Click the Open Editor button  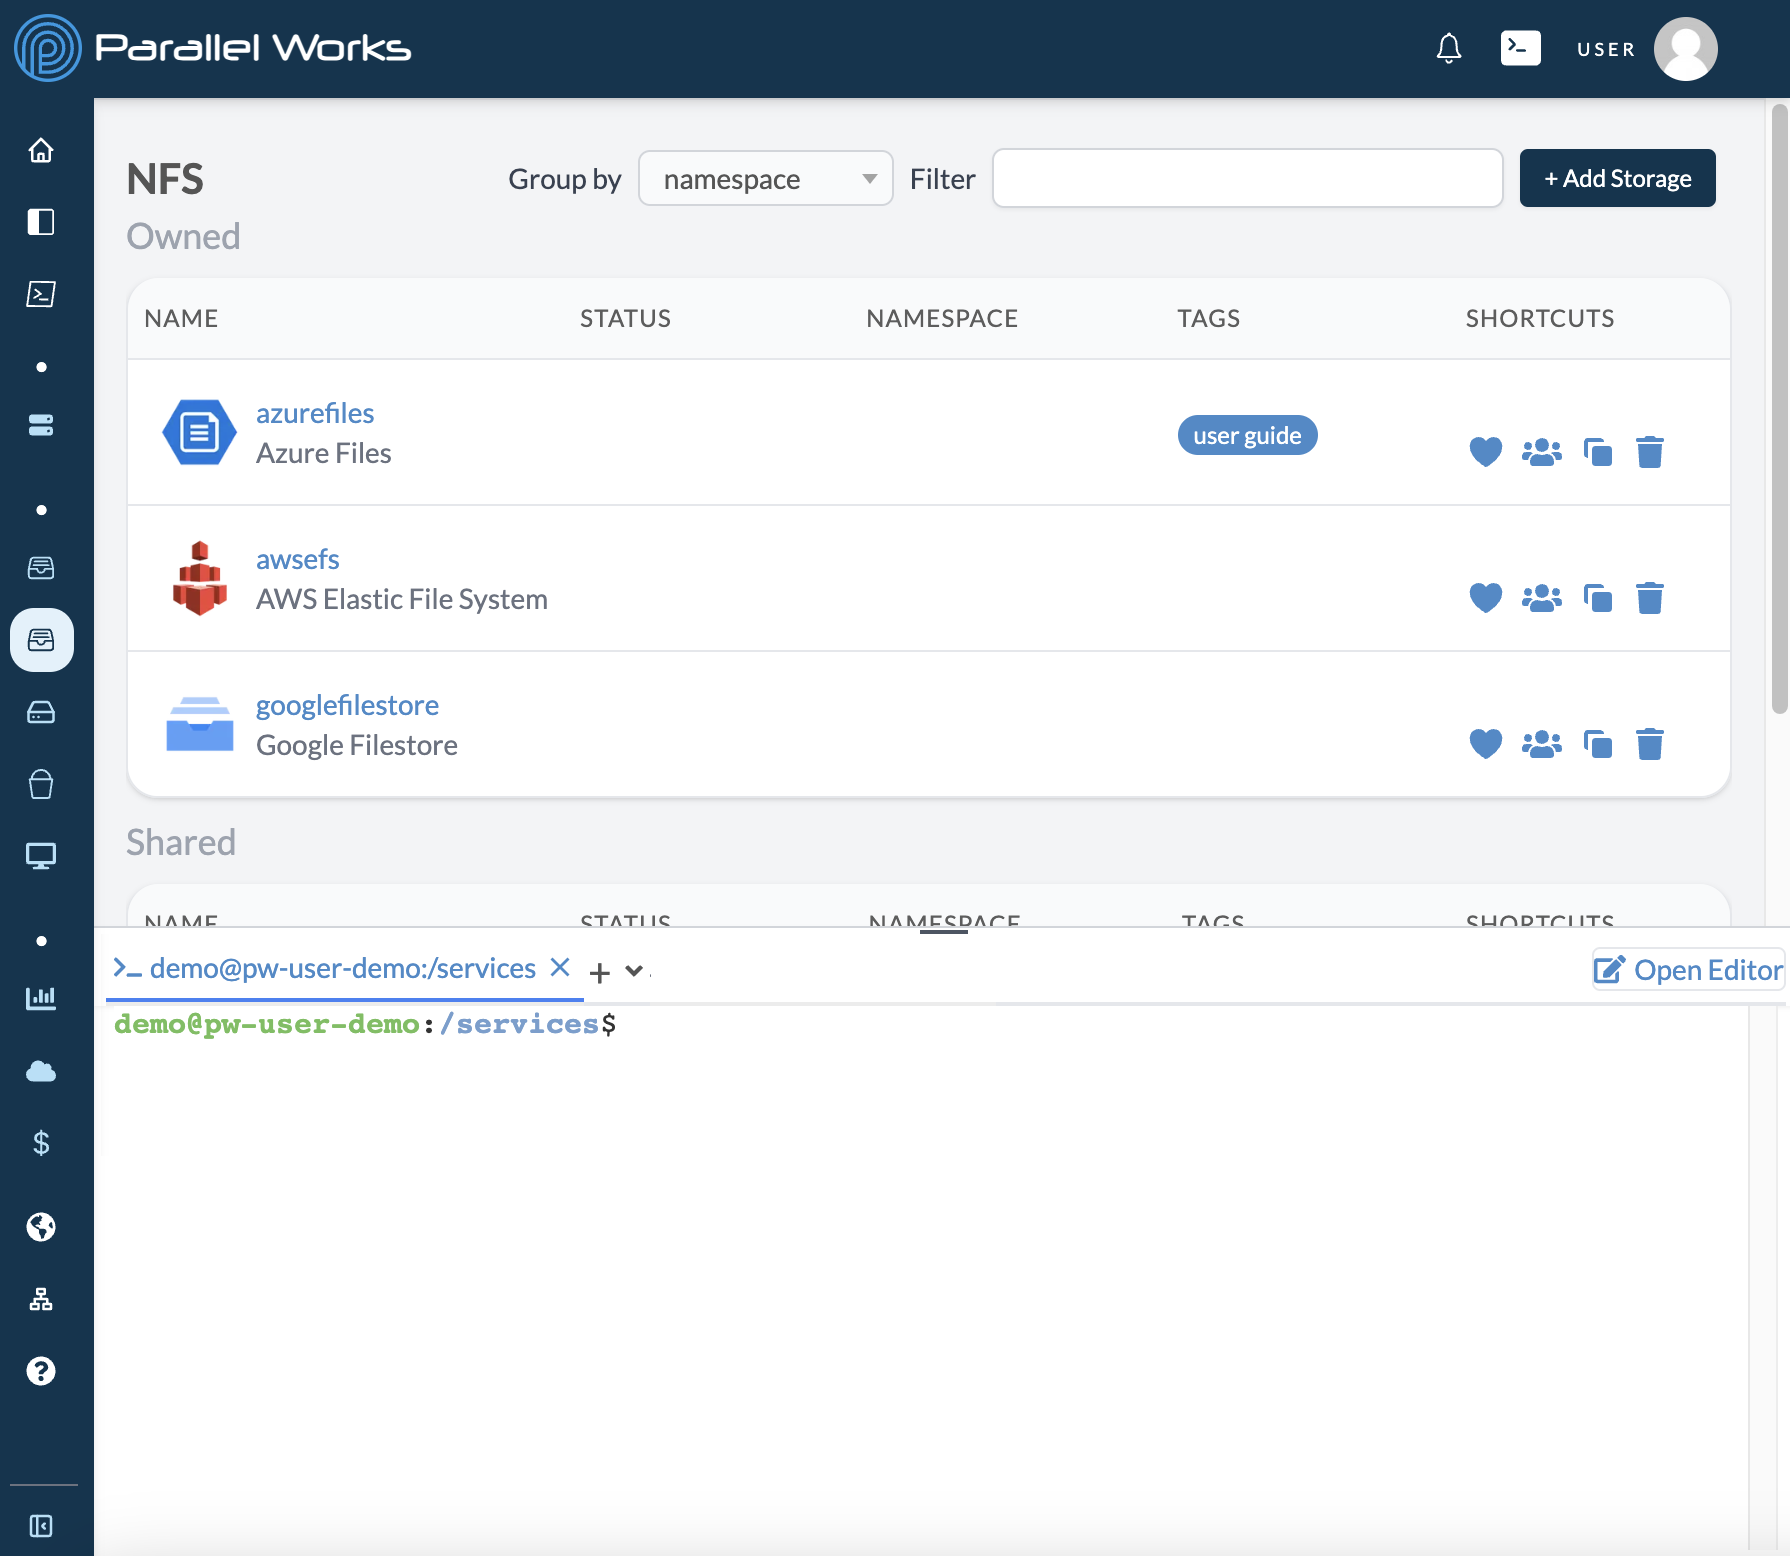[1688, 970]
